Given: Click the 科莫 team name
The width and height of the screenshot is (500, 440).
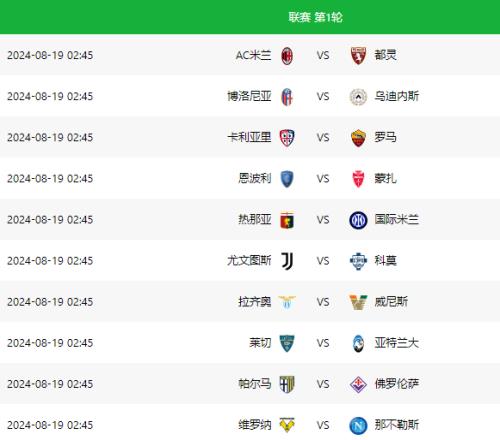Looking at the screenshot, I should coord(385,261).
